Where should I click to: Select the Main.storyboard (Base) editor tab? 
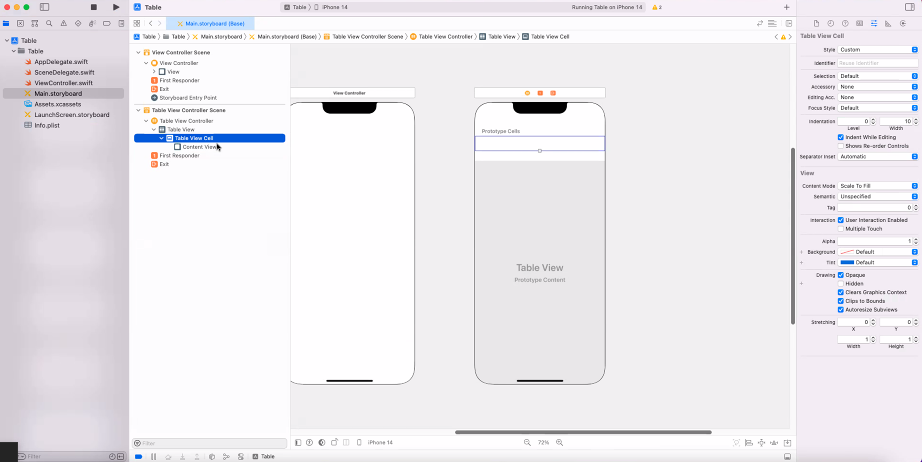(x=210, y=24)
